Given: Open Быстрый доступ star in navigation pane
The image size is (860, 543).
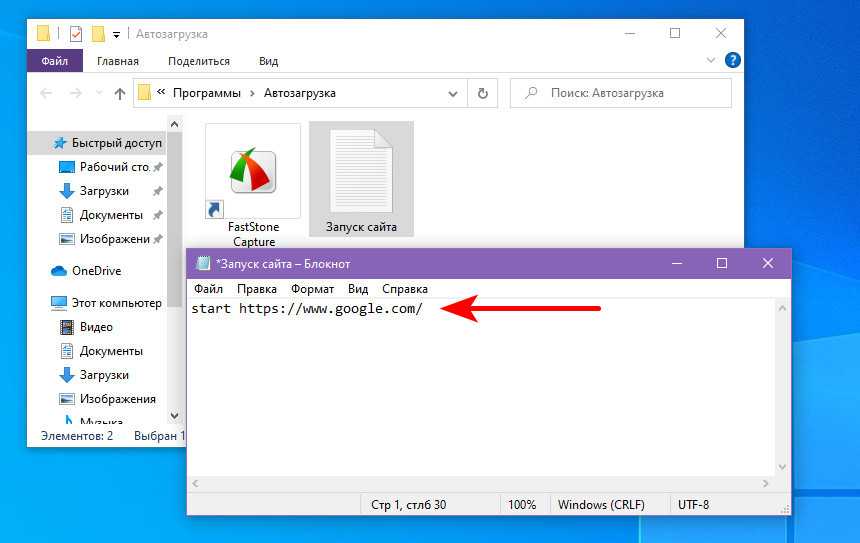Looking at the screenshot, I should point(60,143).
